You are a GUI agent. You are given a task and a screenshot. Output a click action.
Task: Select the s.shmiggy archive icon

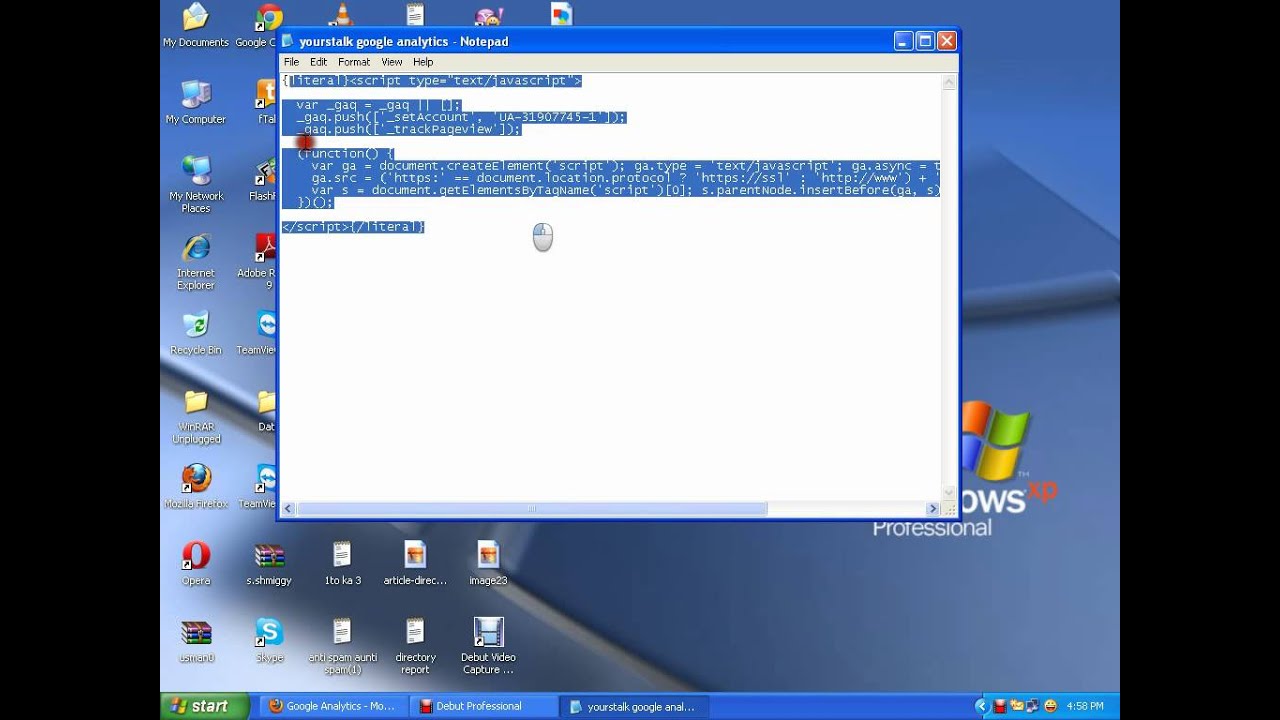(269, 564)
